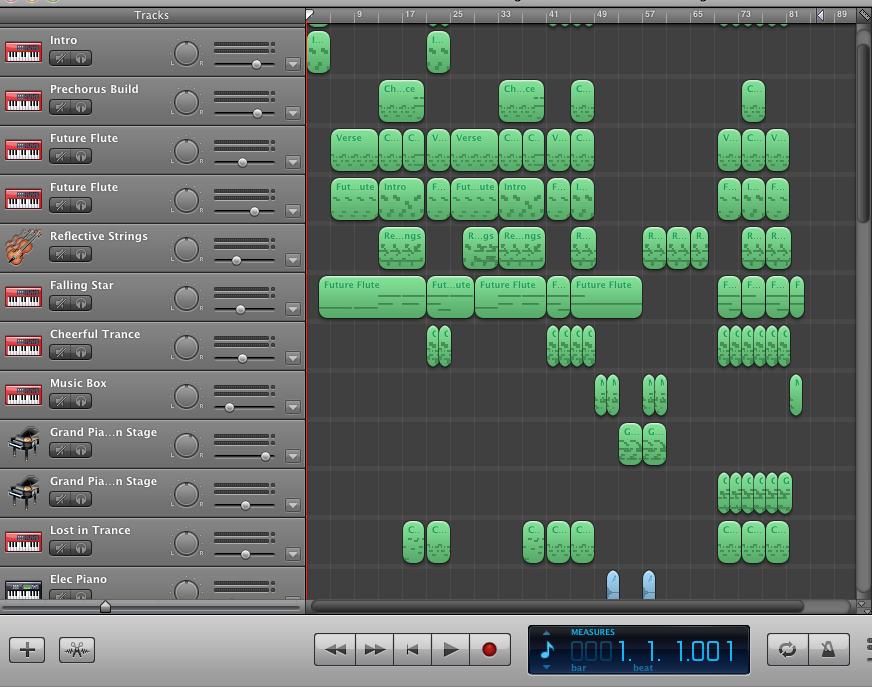Click the Elec Piano track instrument icon
The image size is (872, 687).
pyautogui.click(x=23, y=590)
